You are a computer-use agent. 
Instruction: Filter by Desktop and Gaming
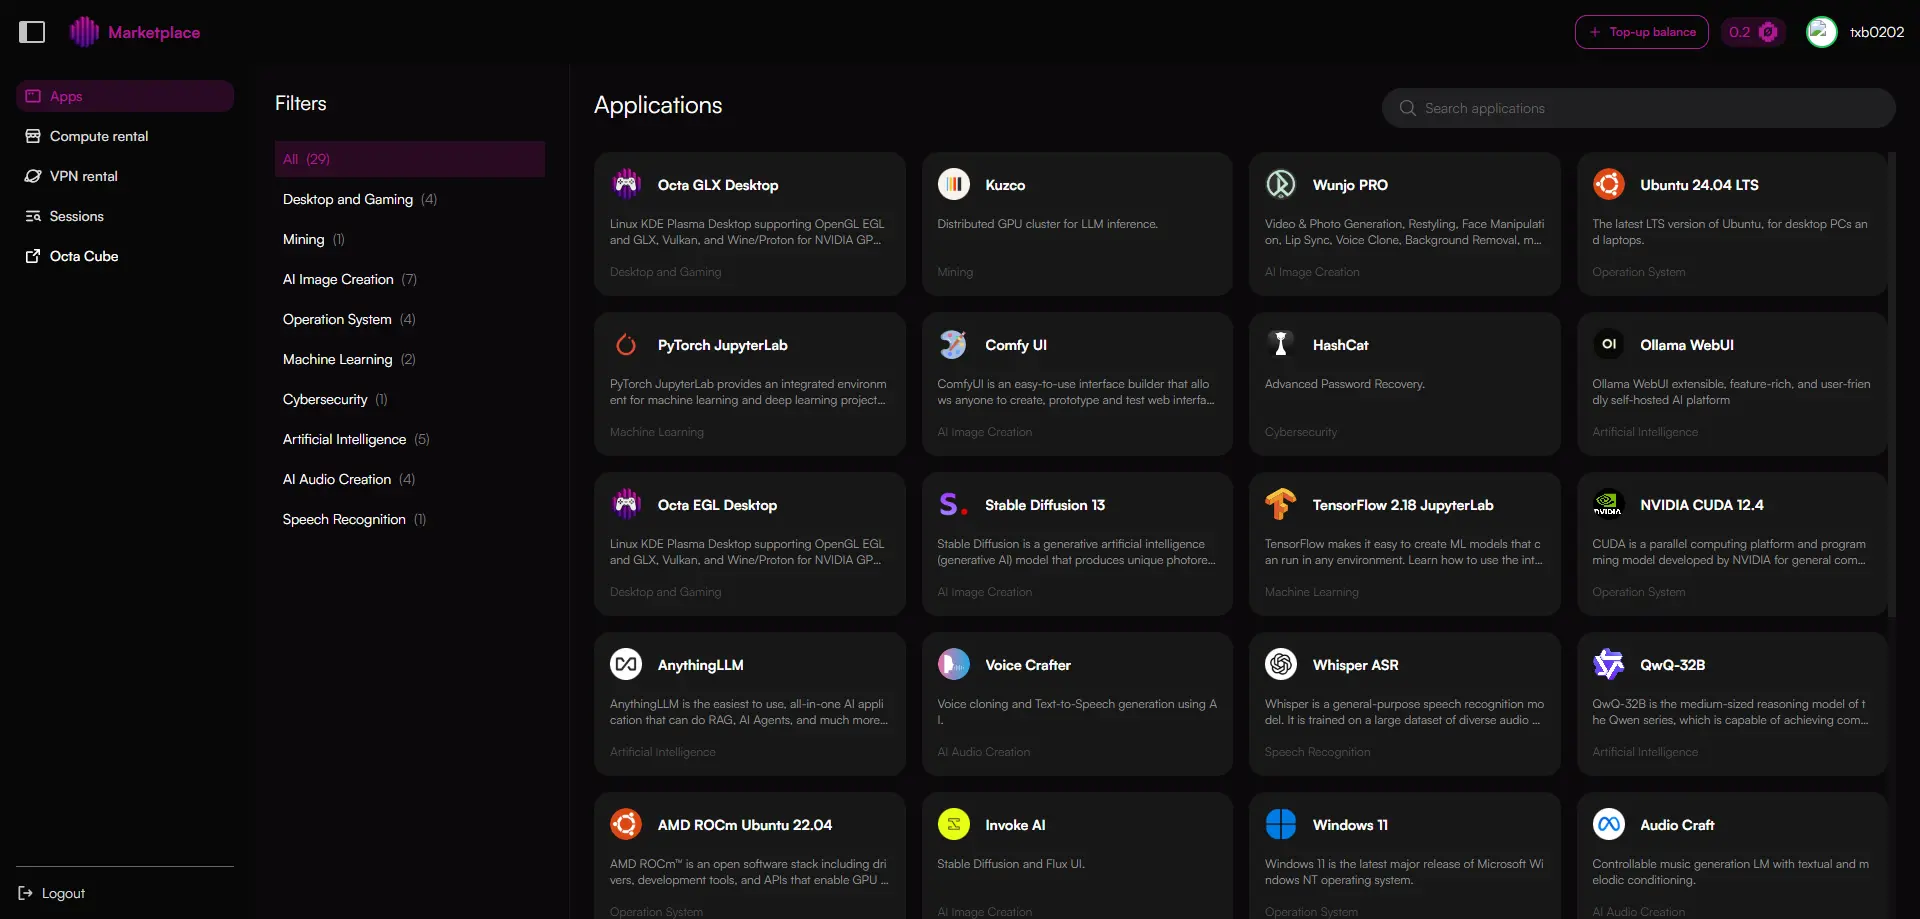click(410, 199)
